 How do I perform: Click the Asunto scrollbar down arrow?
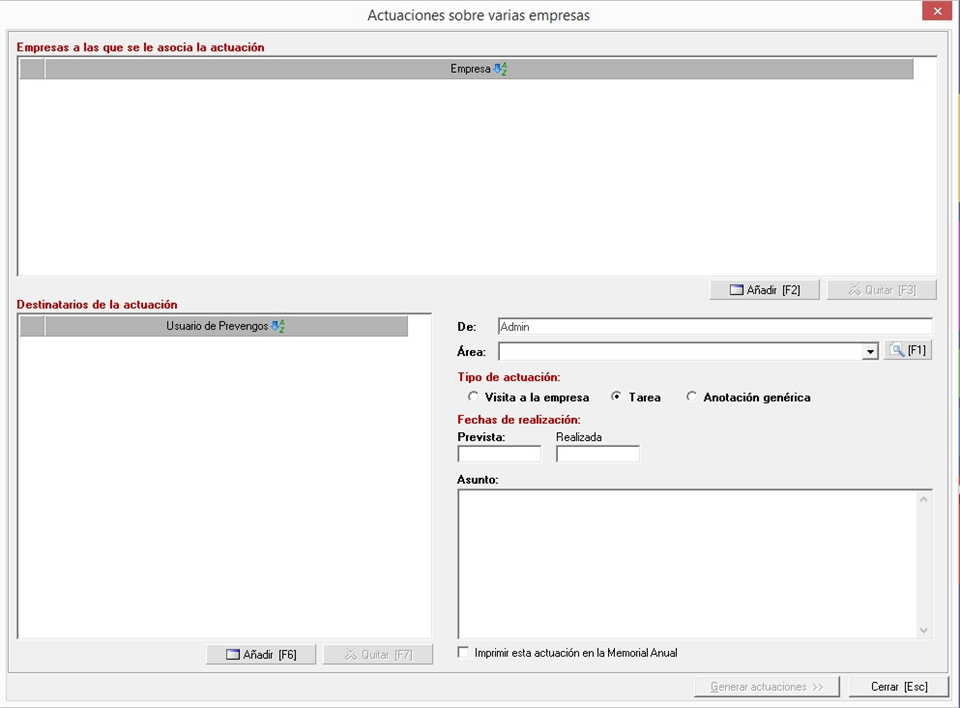pyautogui.click(x=924, y=630)
